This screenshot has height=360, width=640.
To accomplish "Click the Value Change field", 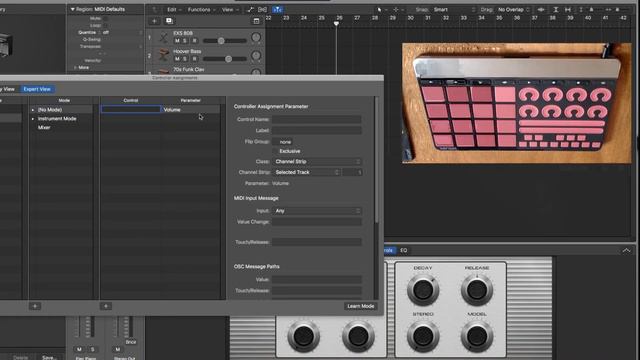I will [317, 222].
